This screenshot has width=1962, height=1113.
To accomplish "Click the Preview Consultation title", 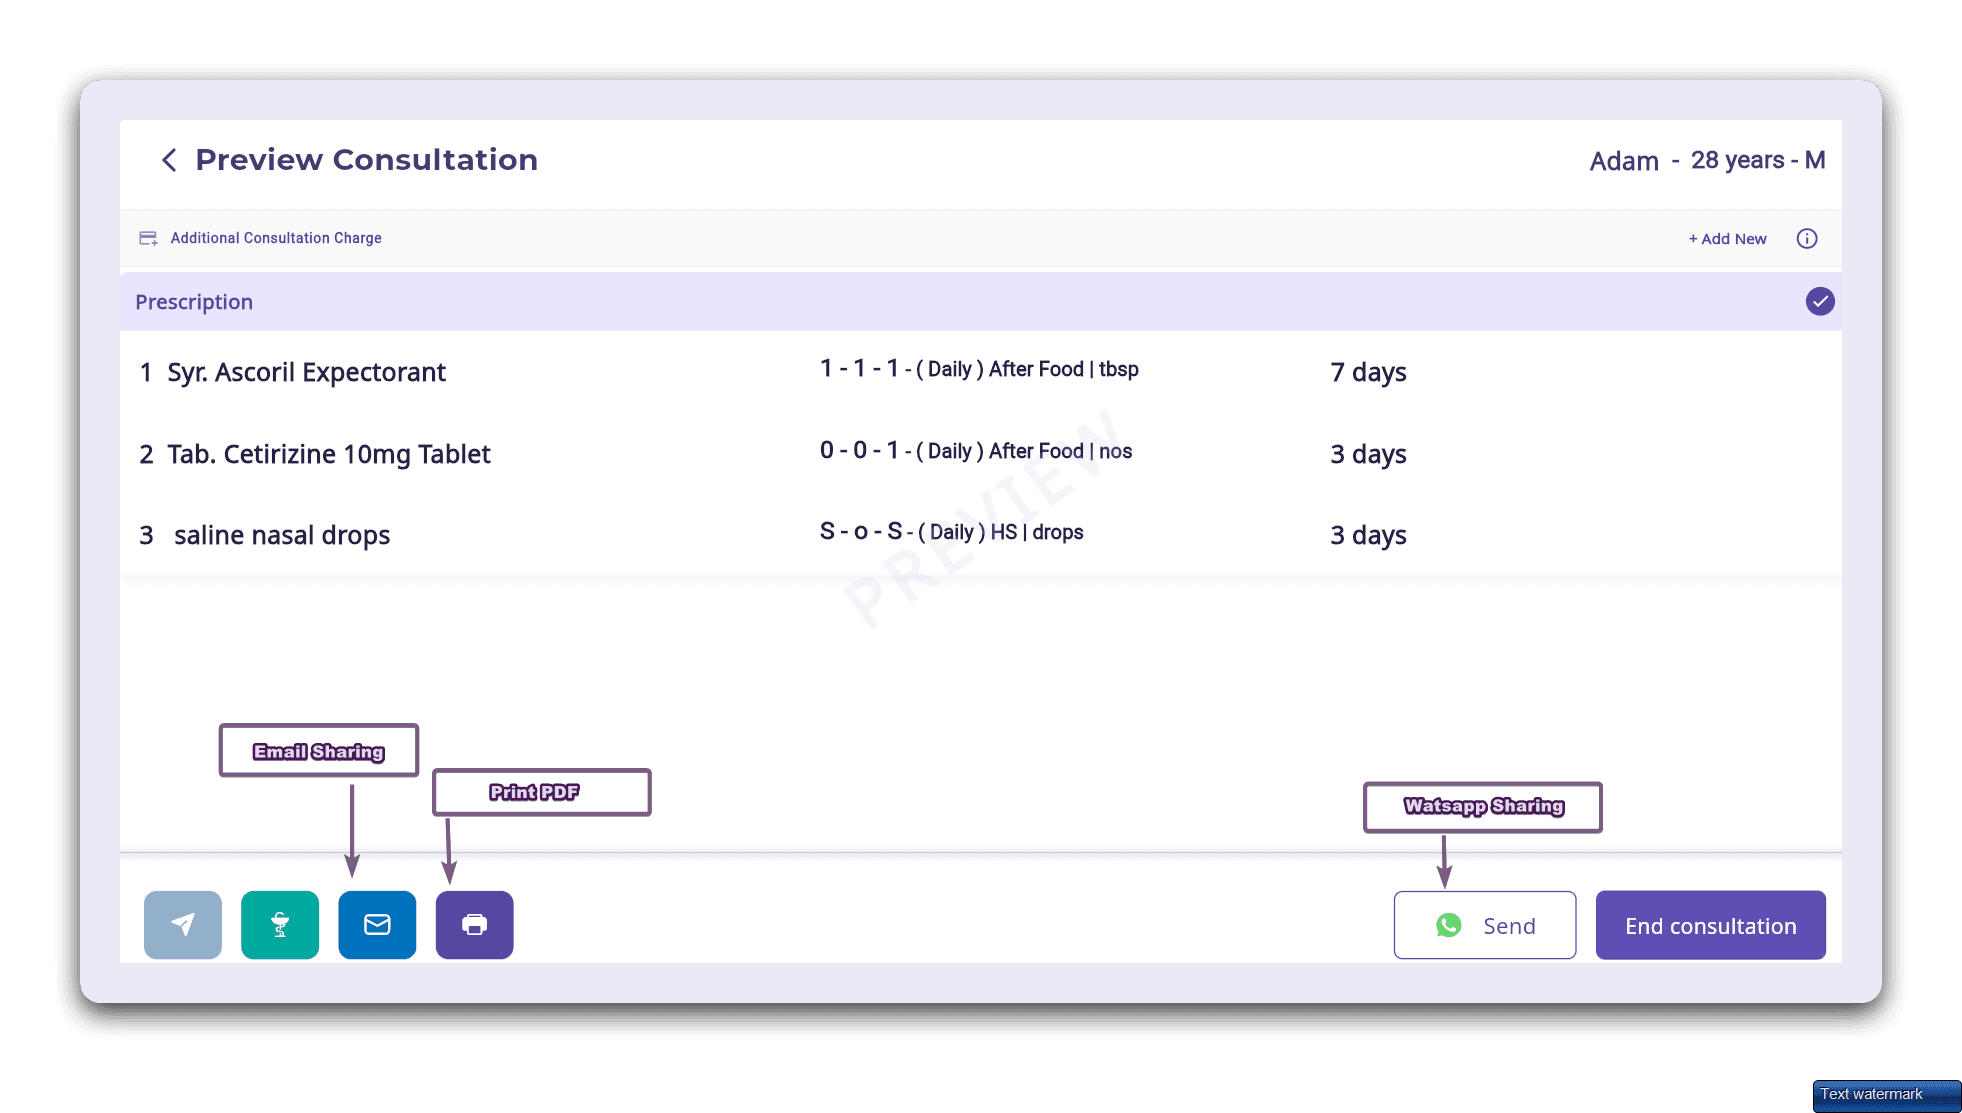I will click(x=366, y=160).
